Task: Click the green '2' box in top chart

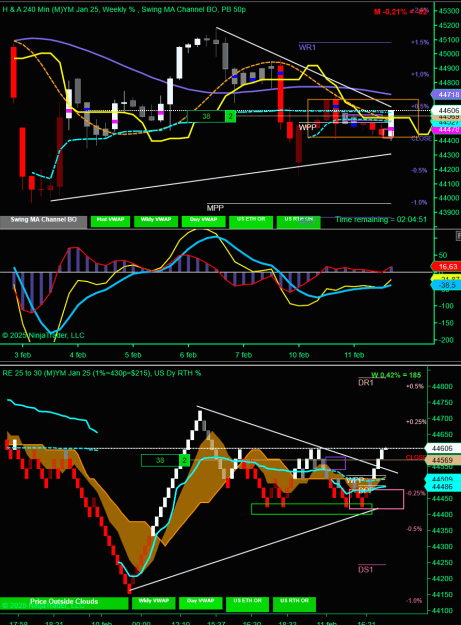Action: pyautogui.click(x=230, y=116)
